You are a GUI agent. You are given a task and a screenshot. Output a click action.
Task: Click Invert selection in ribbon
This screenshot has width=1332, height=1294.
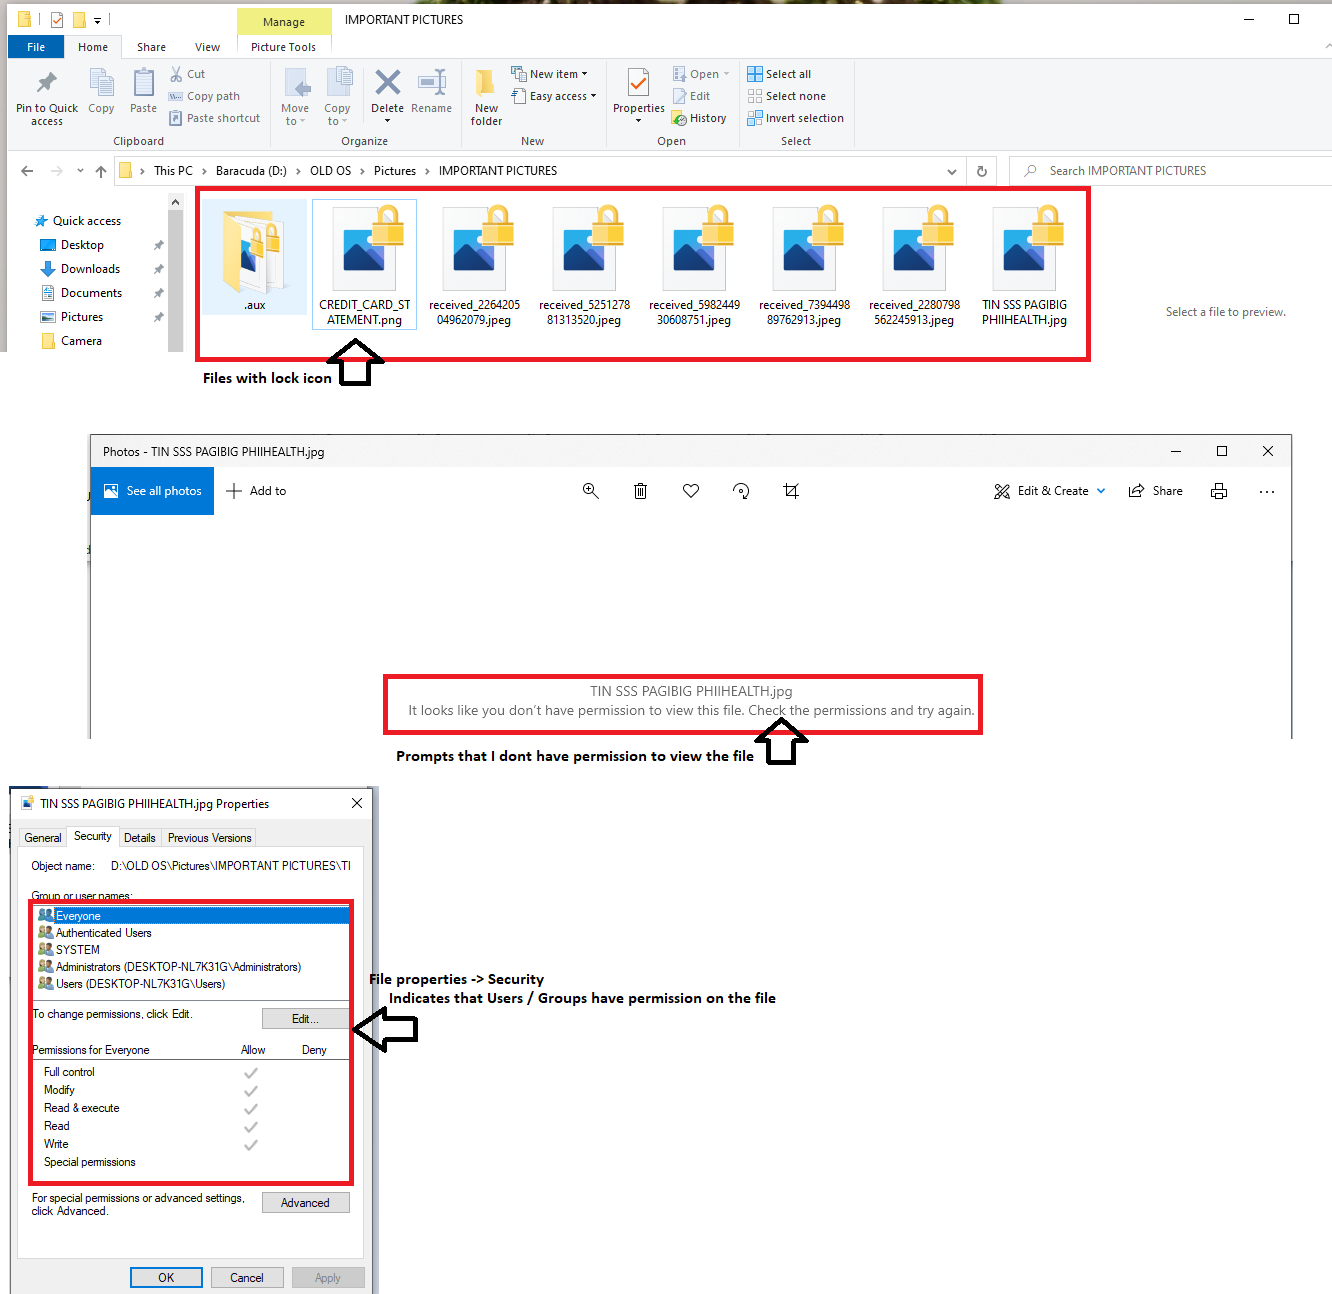(x=795, y=118)
